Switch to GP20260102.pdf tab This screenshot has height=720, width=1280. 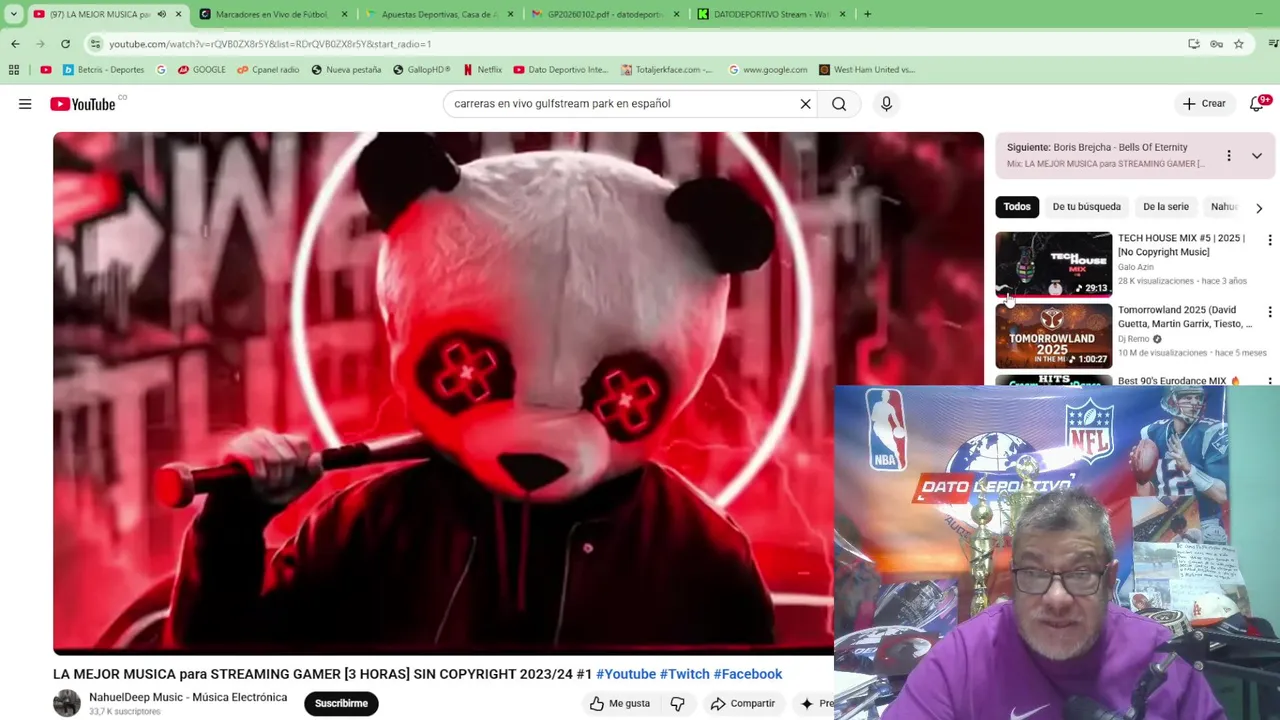tap(604, 14)
